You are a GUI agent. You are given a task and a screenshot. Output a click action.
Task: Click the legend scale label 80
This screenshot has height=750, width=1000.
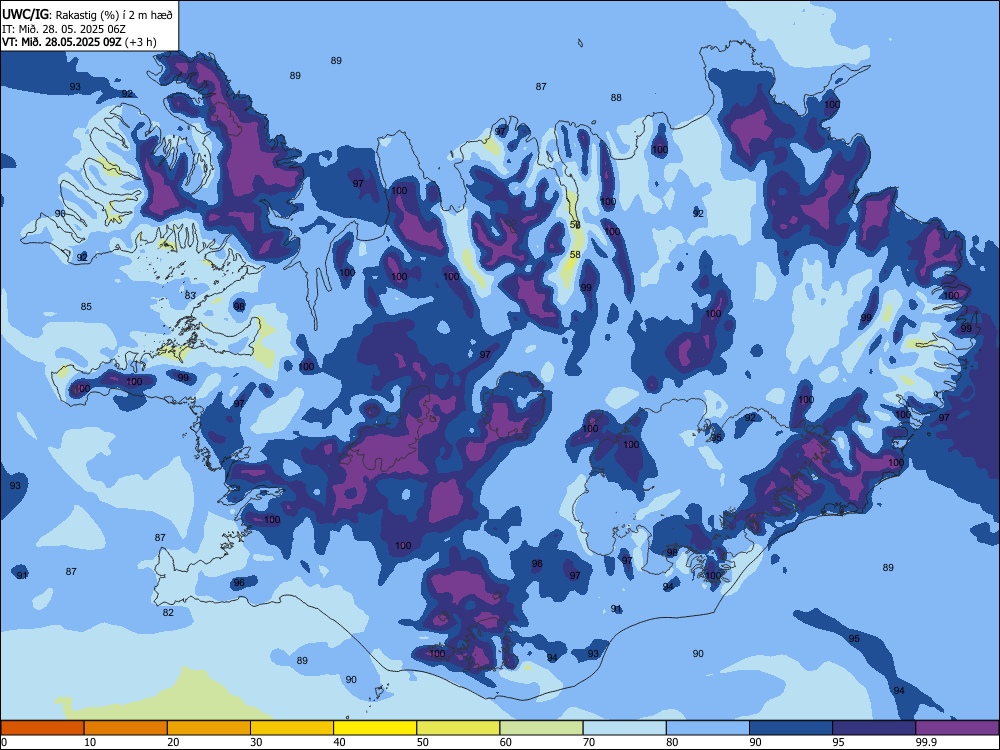coord(673,742)
